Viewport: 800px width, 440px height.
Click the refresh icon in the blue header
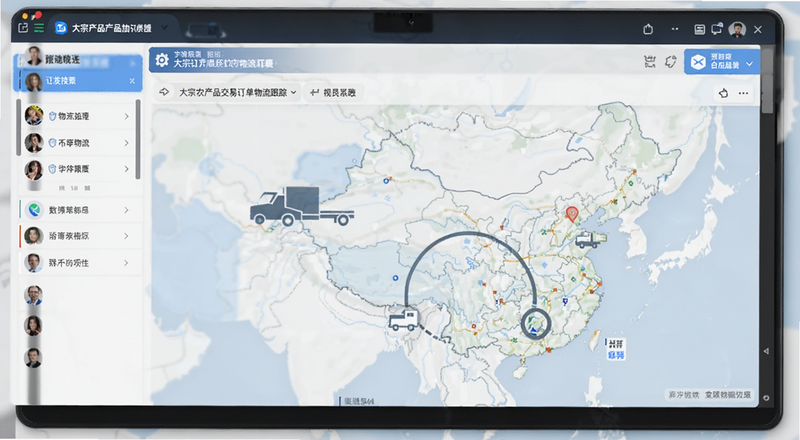coord(670,62)
